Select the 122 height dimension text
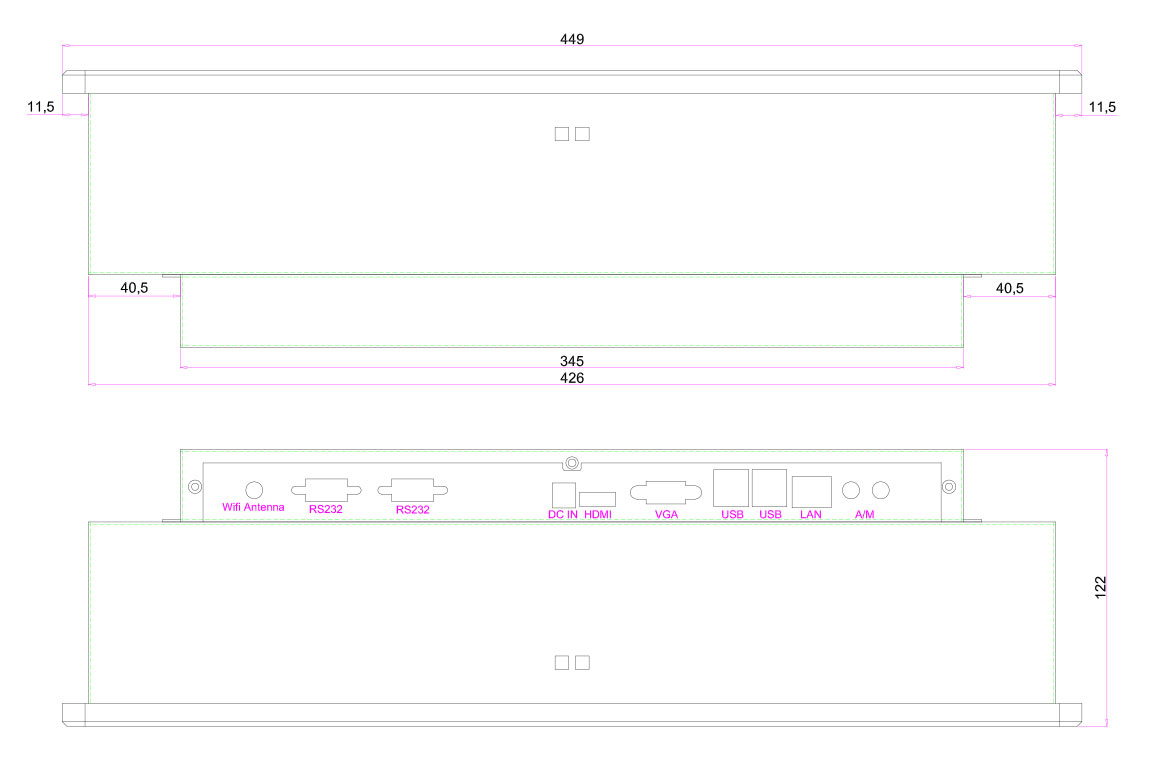The width and height of the screenshot is (1162, 768). pyautogui.click(x=1099, y=588)
